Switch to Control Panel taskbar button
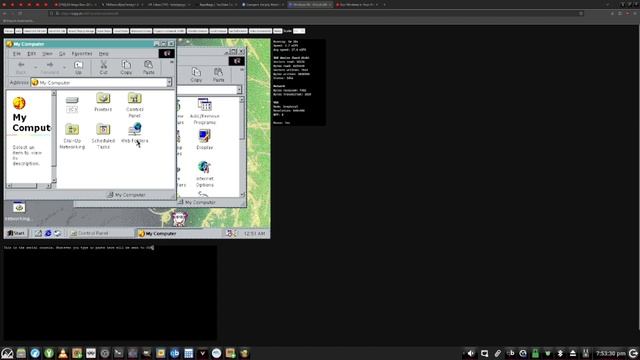 pos(101,233)
